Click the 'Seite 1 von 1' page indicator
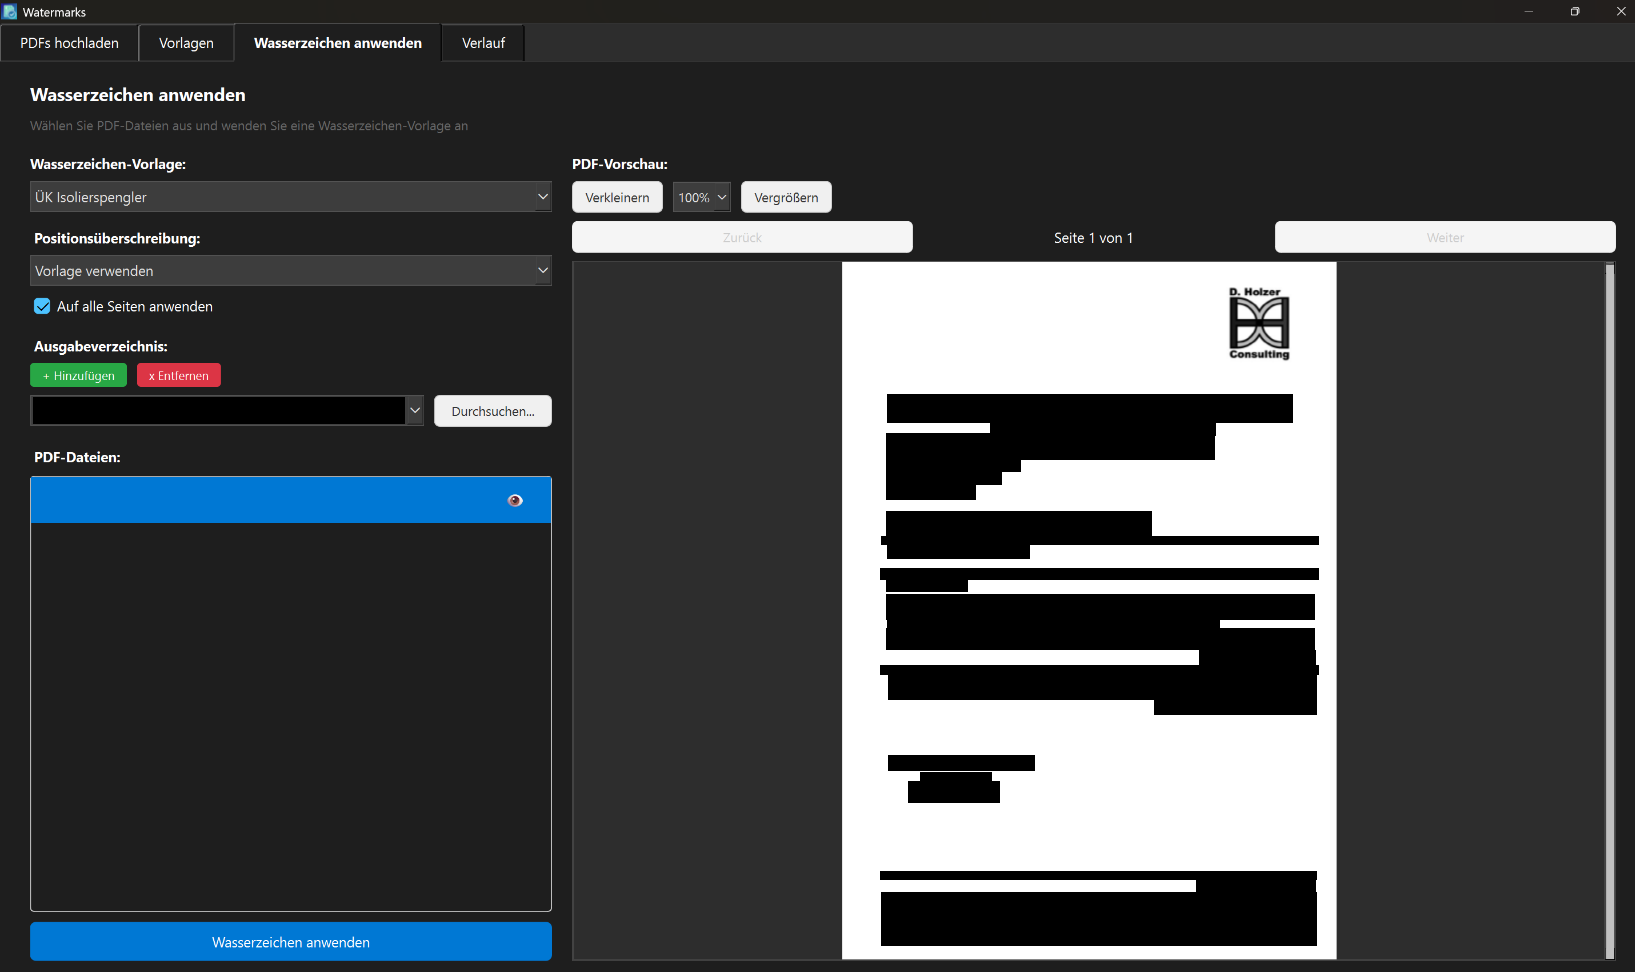 point(1093,238)
